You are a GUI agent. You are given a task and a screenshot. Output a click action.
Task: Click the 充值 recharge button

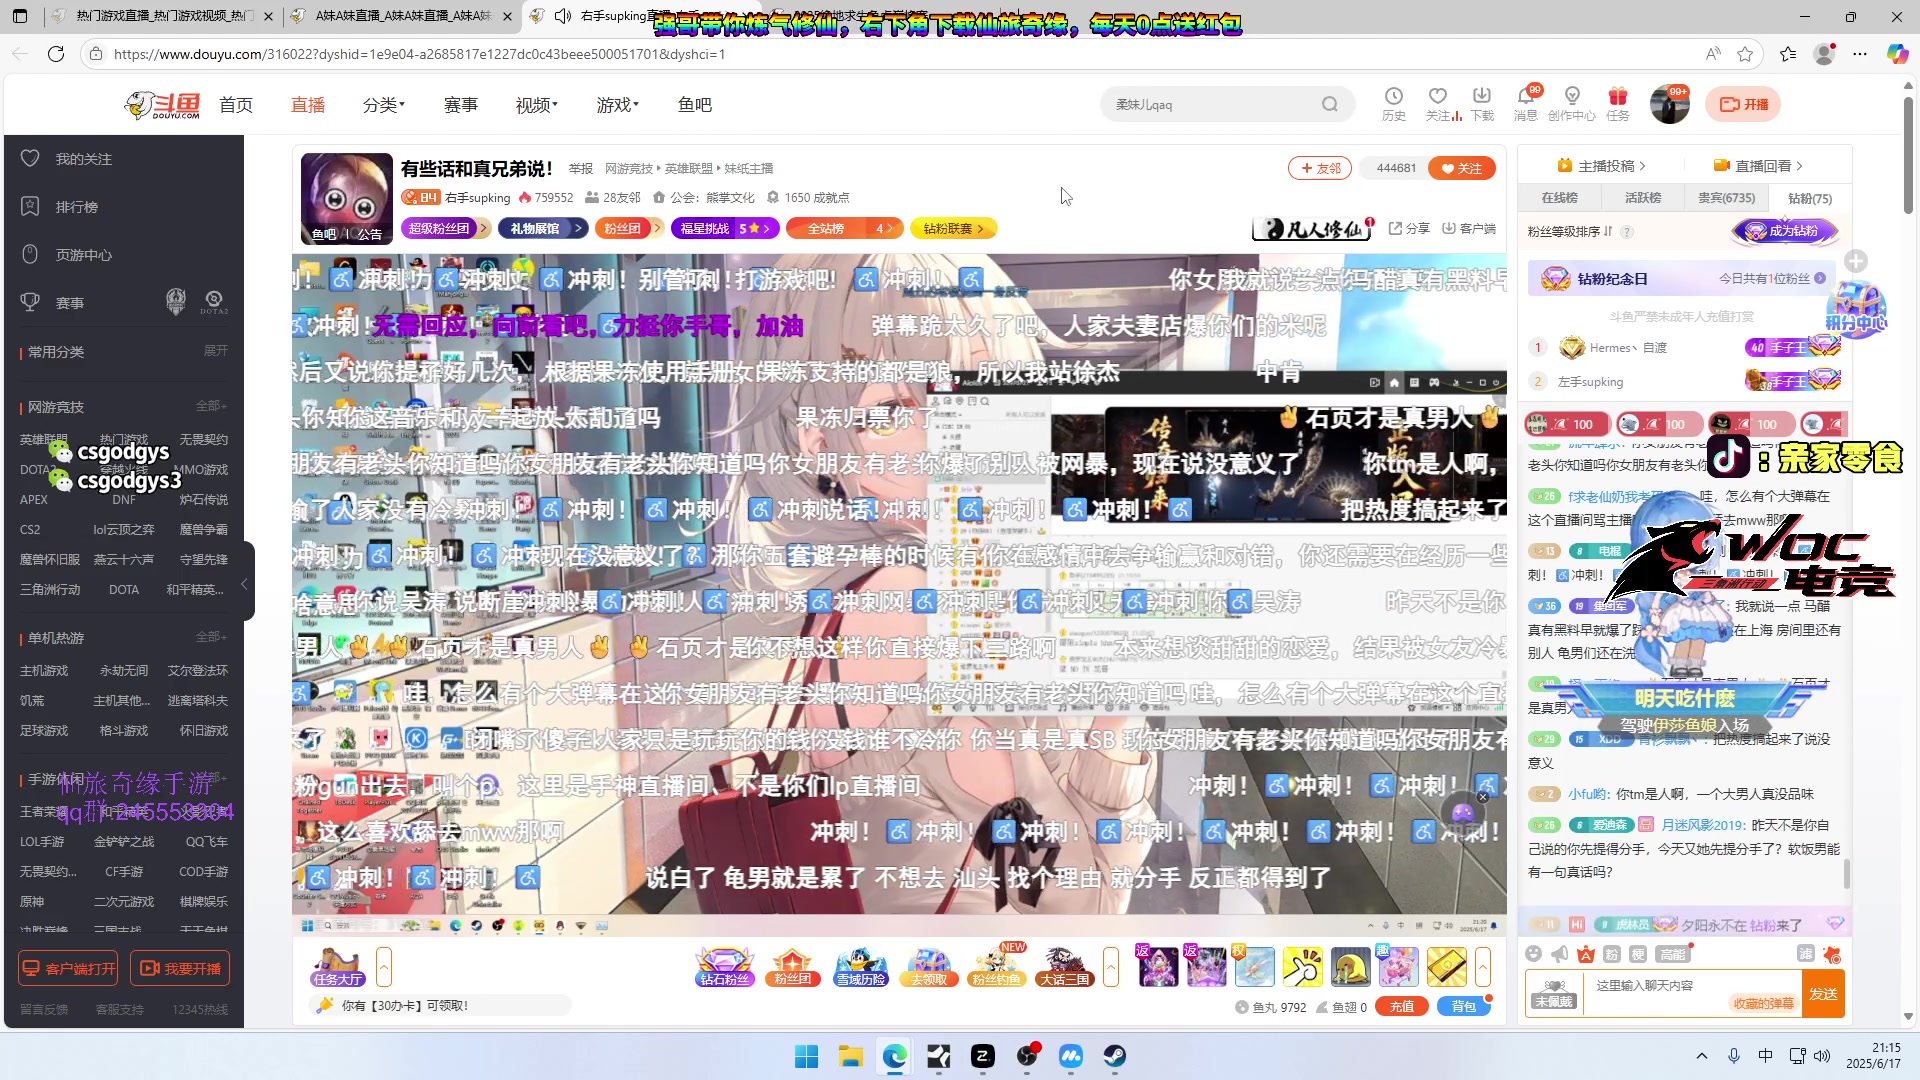1401,1007
